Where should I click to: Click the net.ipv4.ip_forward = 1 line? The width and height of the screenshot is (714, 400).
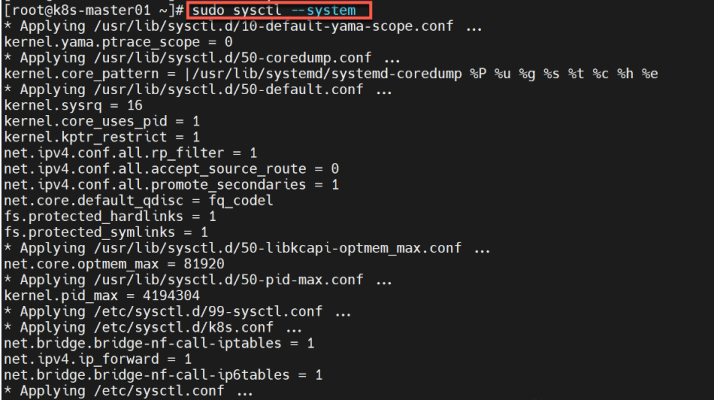pyautogui.click(x=97, y=359)
